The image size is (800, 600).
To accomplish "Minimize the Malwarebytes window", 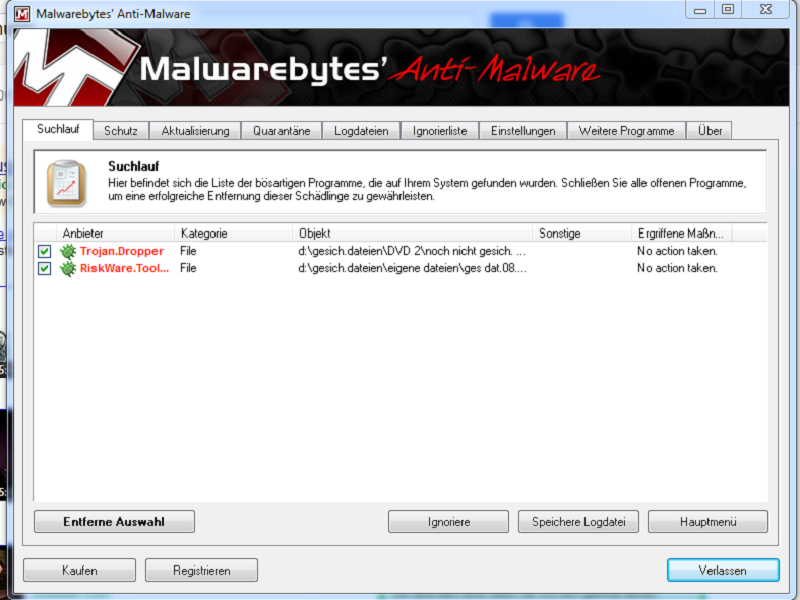I will coord(700,10).
